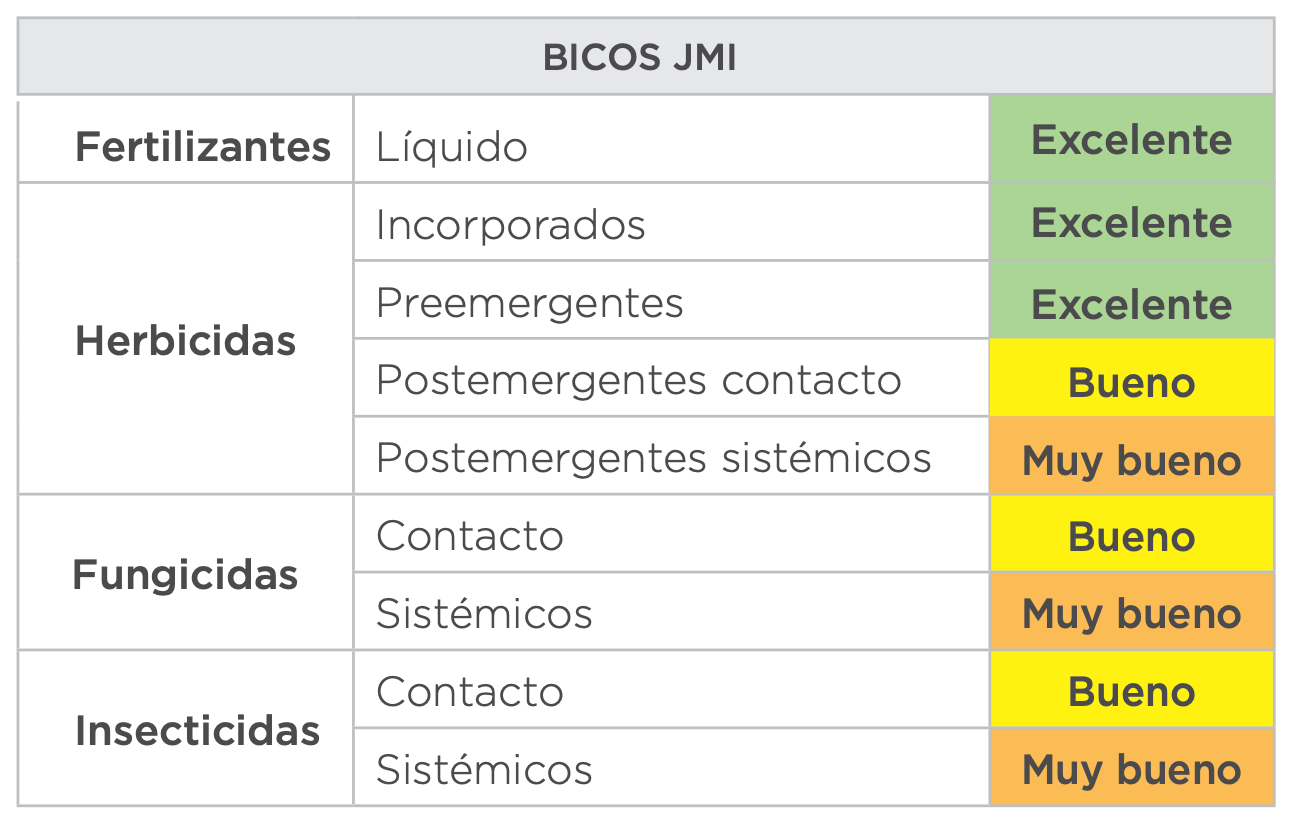
Task: Select the Fungicidas category cell
Action: pos(186,575)
